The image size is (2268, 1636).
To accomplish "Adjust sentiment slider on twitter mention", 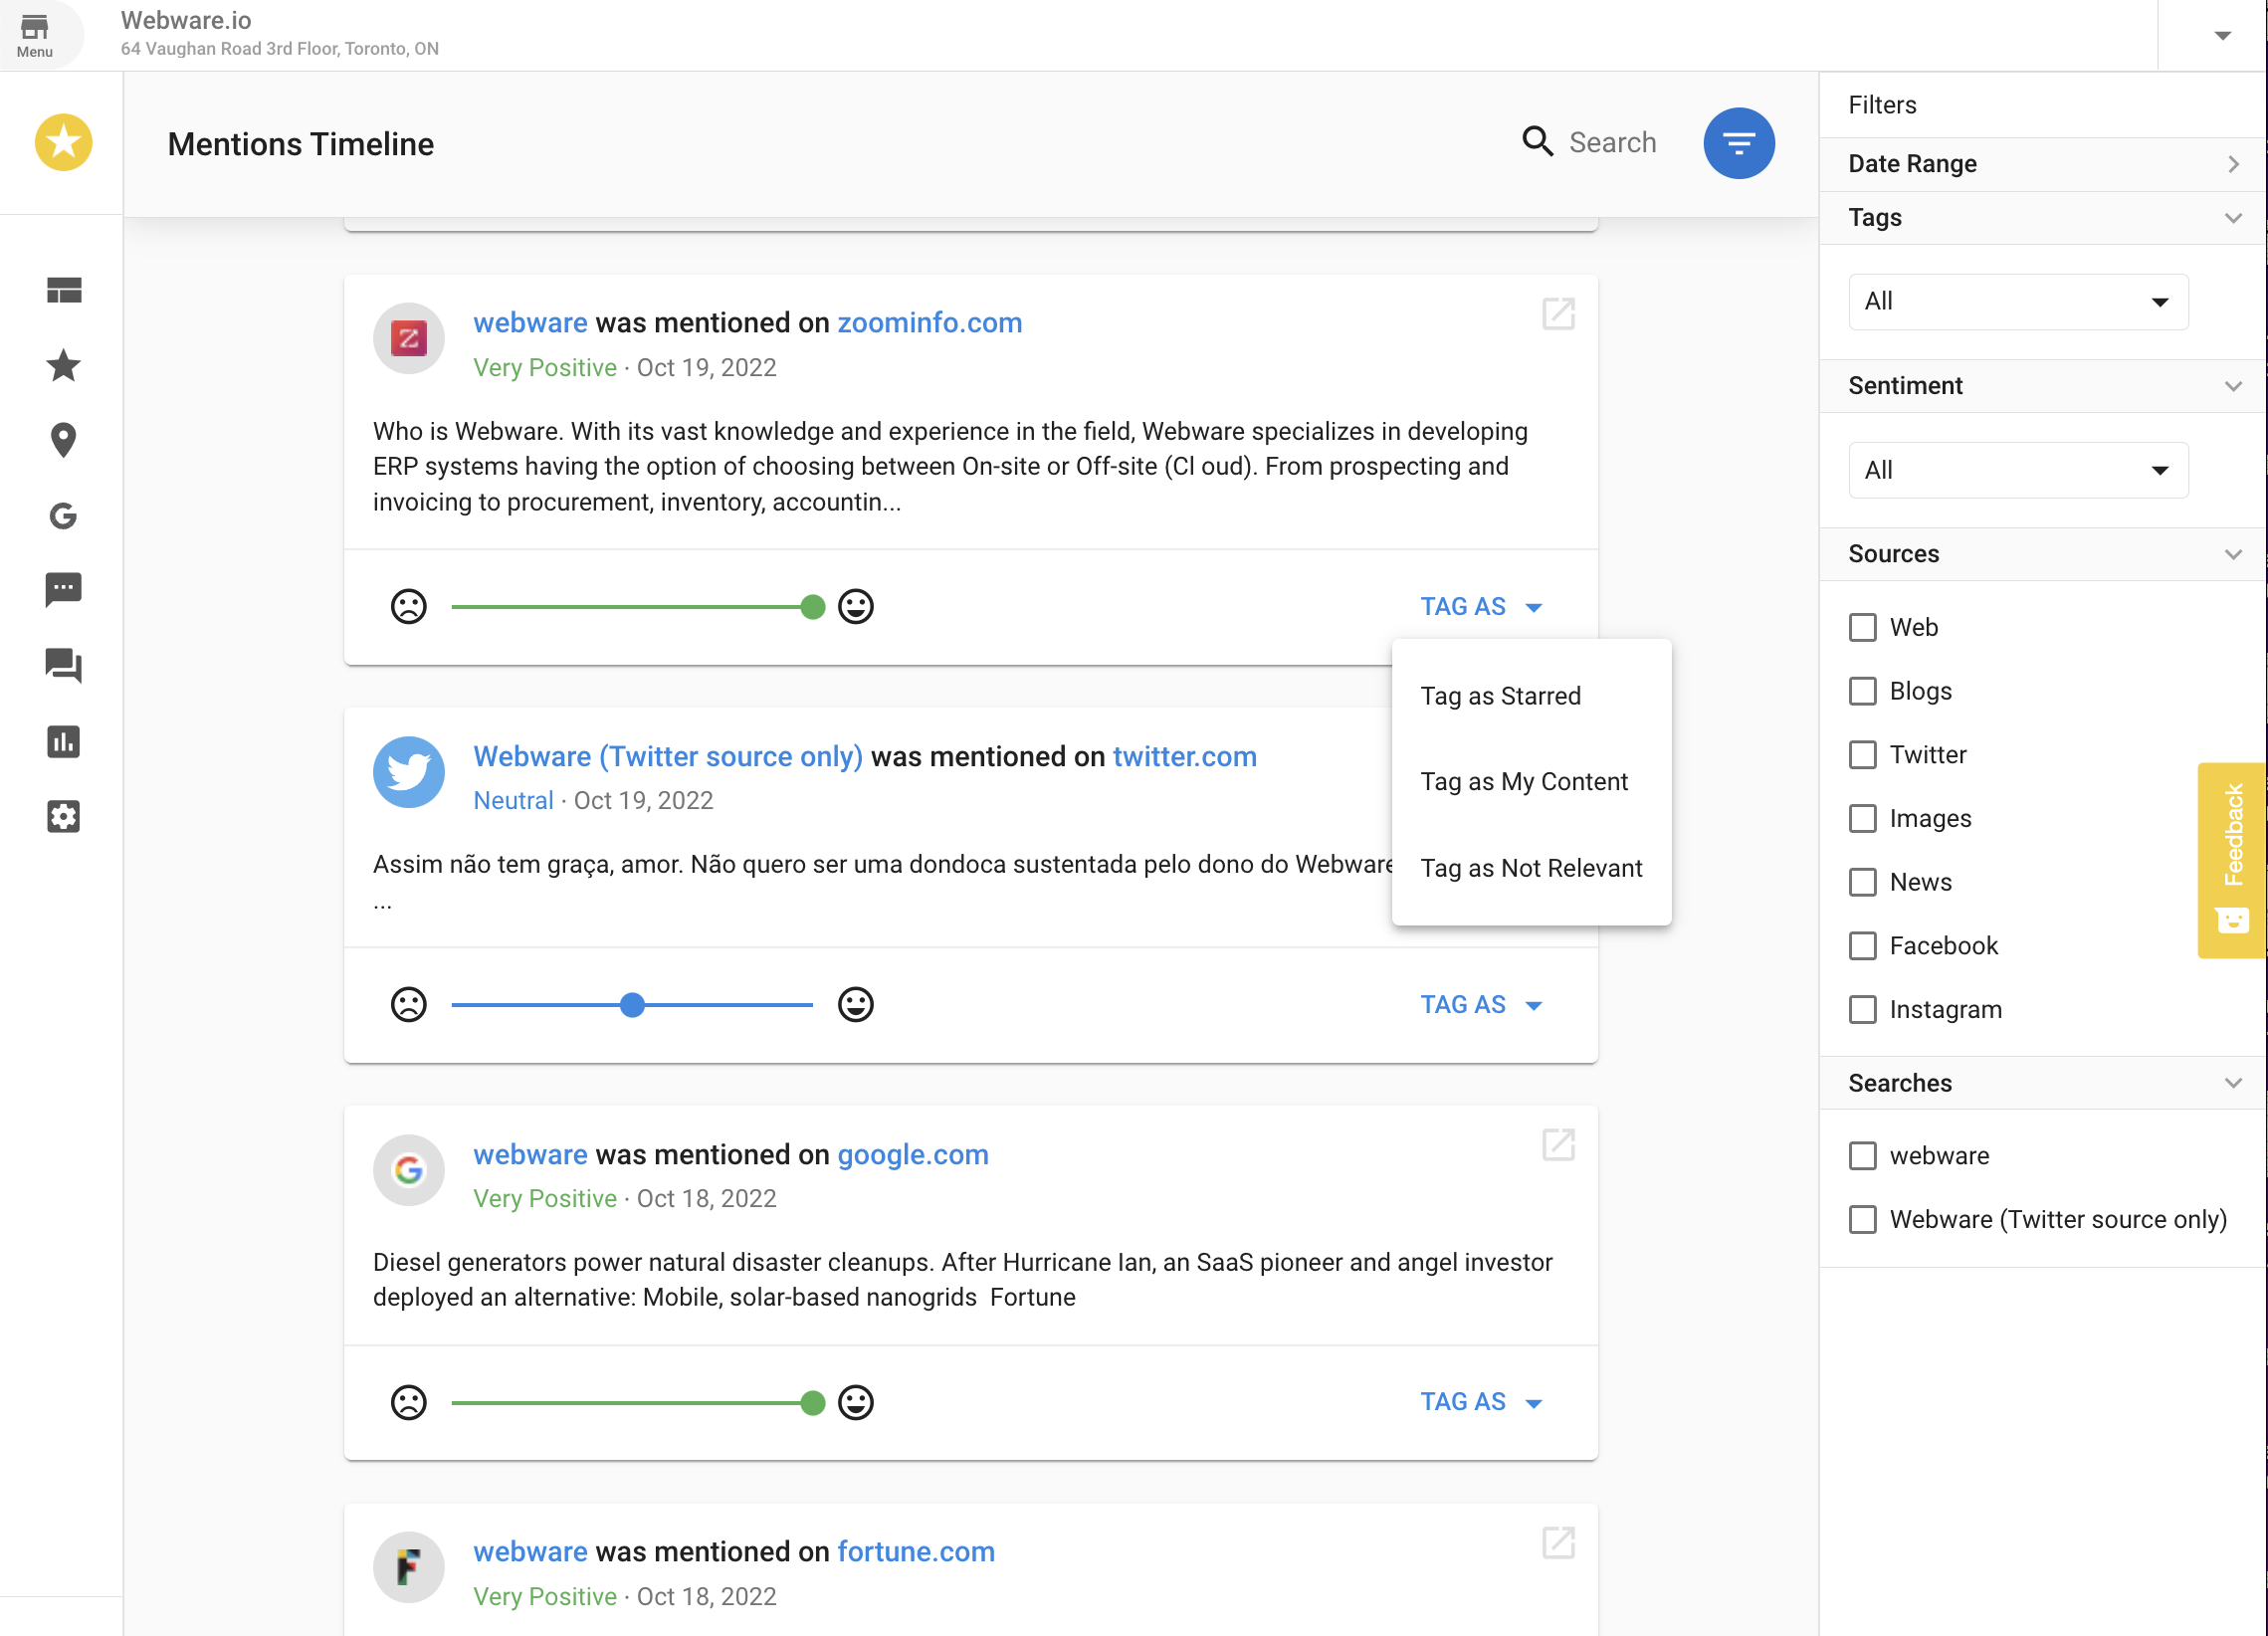I will pyautogui.click(x=632, y=1005).
